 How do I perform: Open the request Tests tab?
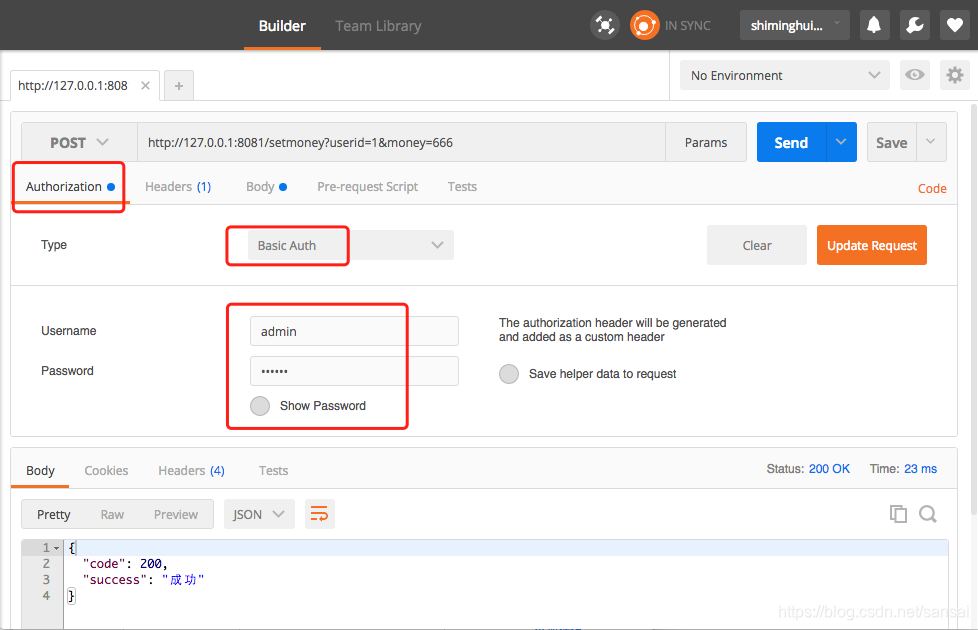pos(462,187)
